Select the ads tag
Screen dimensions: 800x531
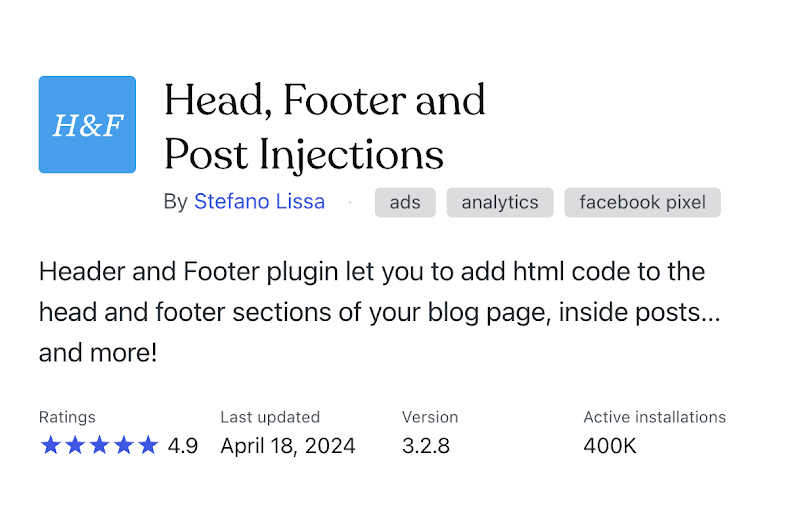405,203
